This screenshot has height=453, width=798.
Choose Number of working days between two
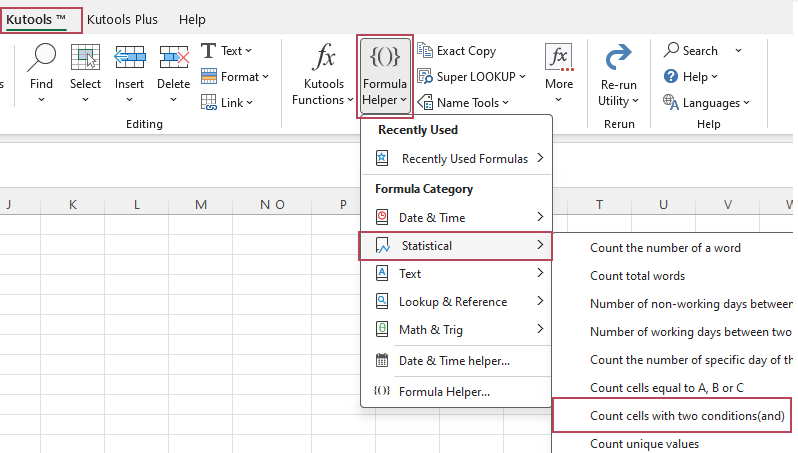click(691, 332)
